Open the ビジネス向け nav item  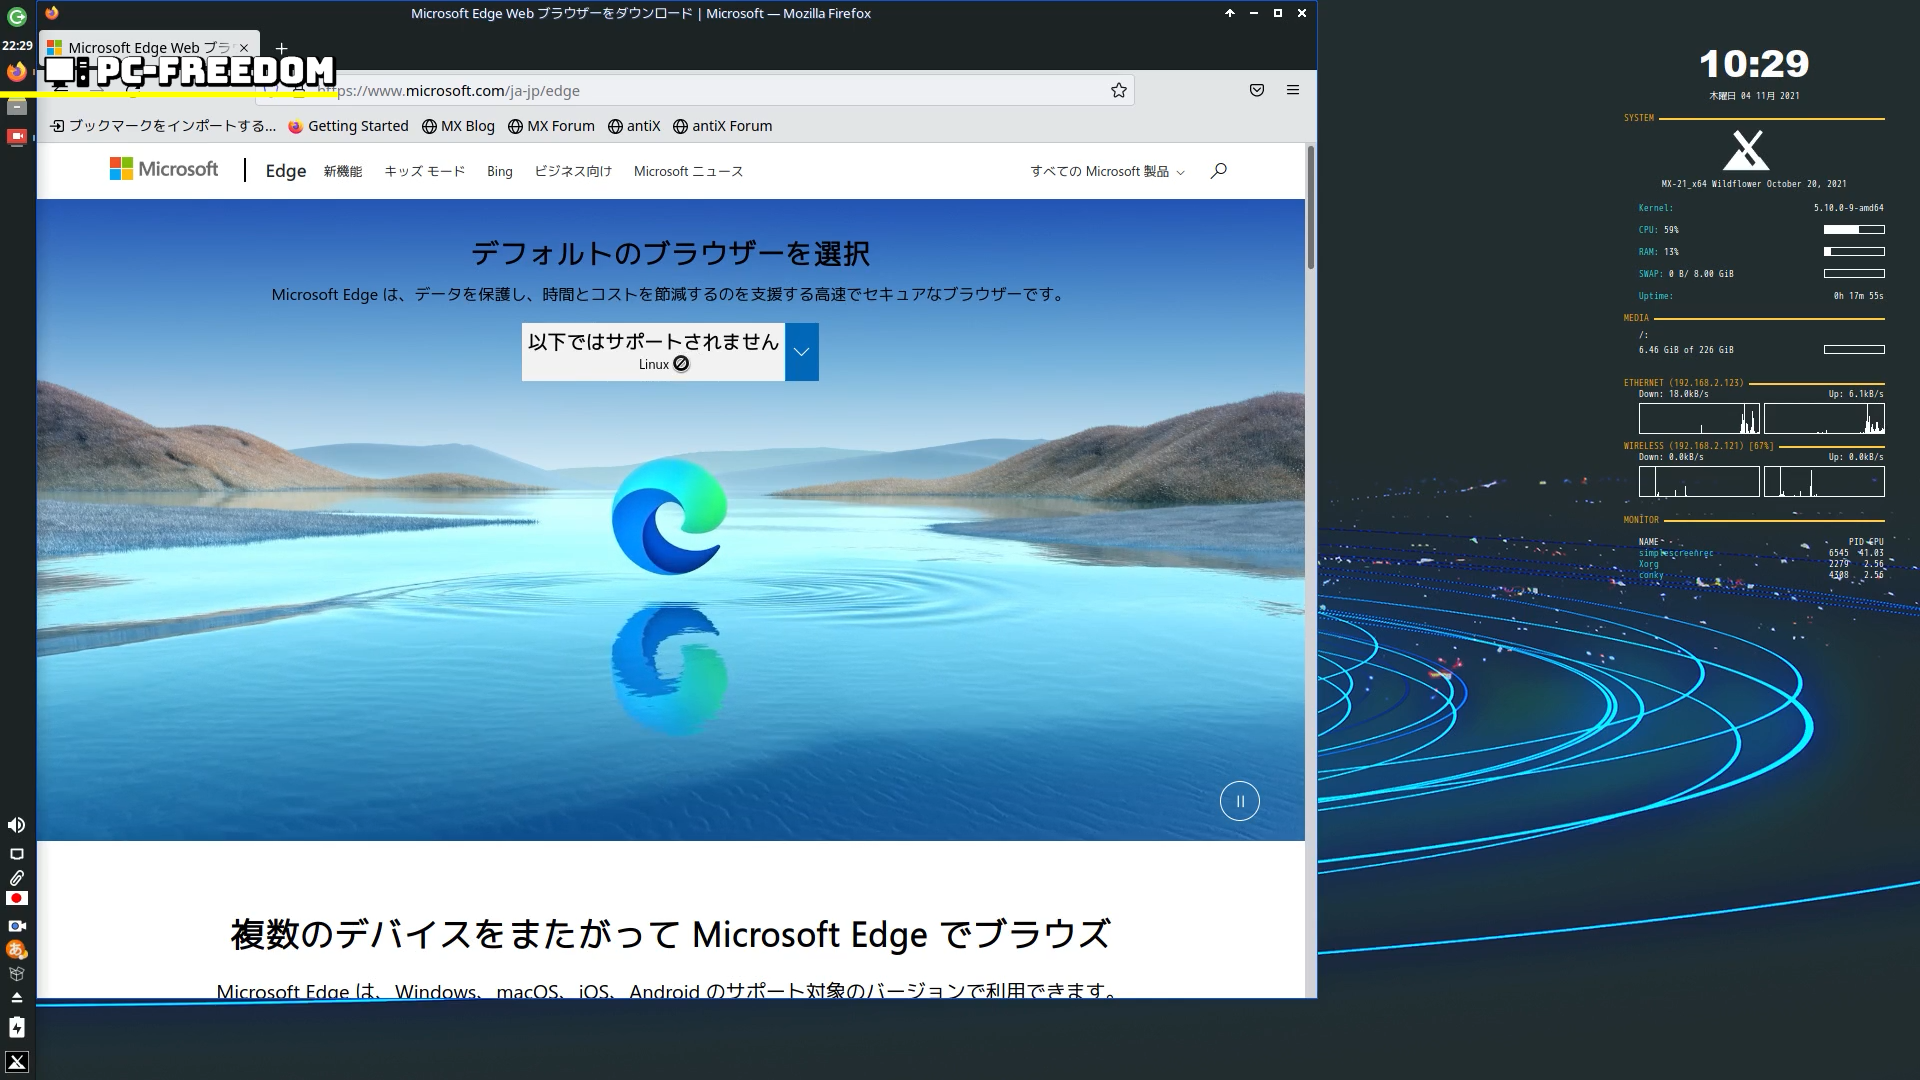coord(572,172)
